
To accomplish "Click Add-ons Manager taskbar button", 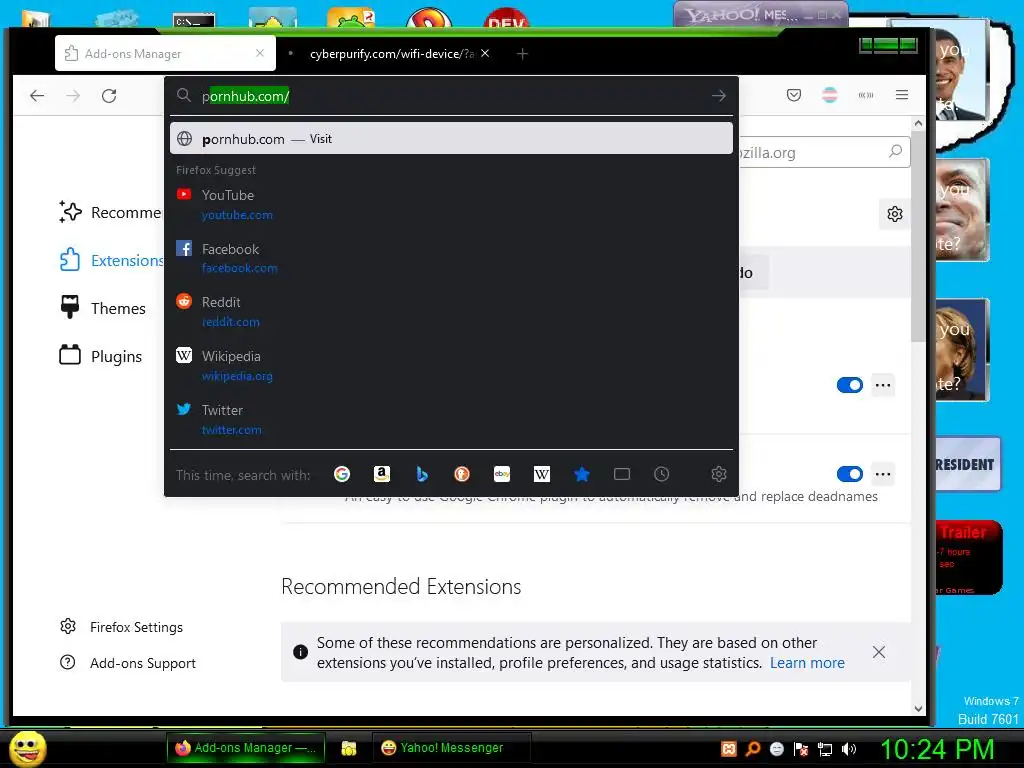I will click(x=245, y=748).
